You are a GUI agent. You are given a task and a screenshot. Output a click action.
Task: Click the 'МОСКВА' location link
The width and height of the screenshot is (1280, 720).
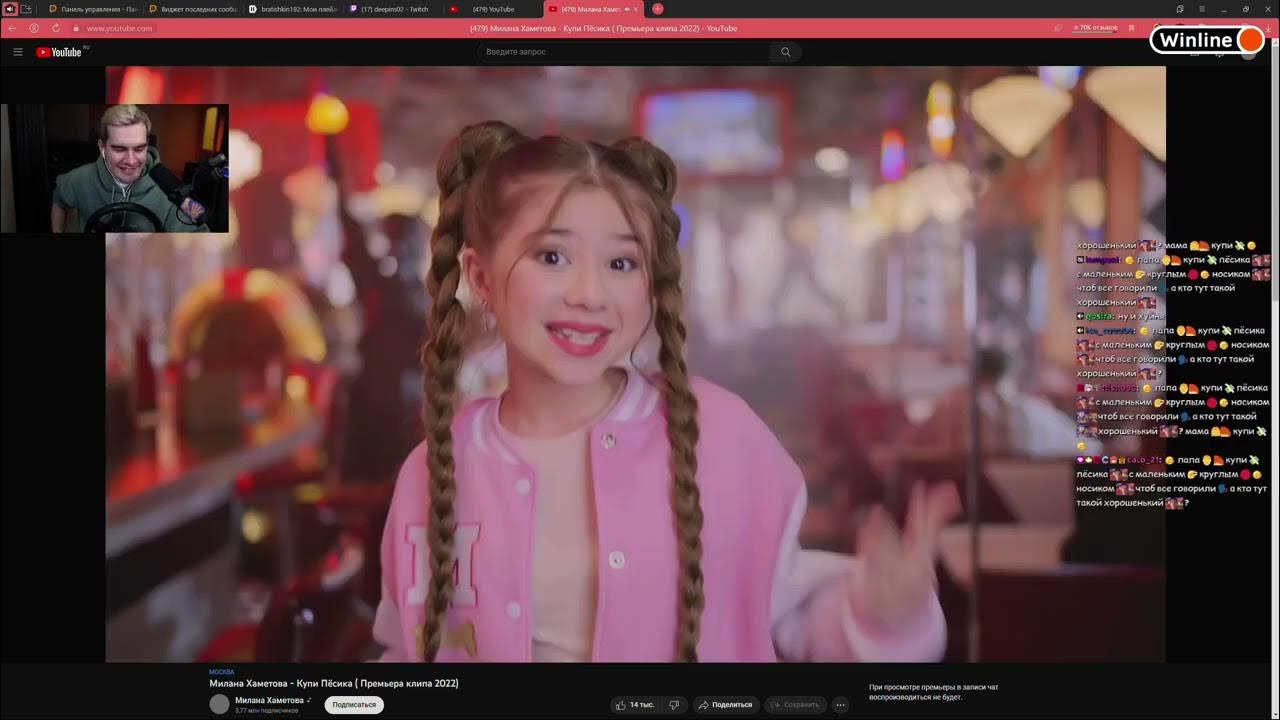(x=221, y=672)
